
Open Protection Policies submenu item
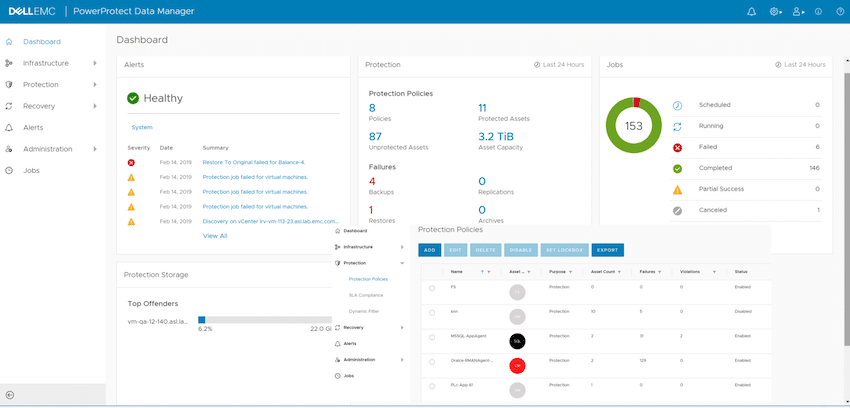(368, 279)
